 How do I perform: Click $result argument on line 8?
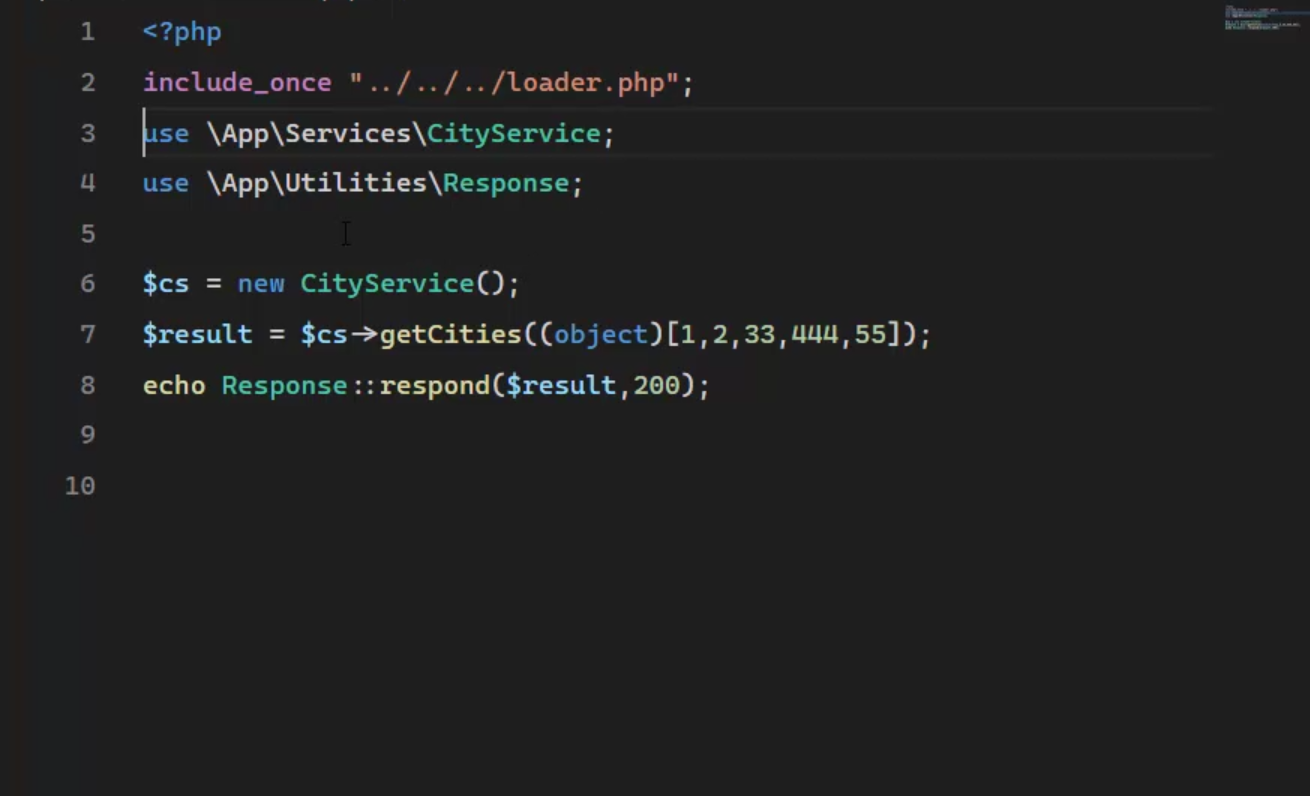click(561, 385)
